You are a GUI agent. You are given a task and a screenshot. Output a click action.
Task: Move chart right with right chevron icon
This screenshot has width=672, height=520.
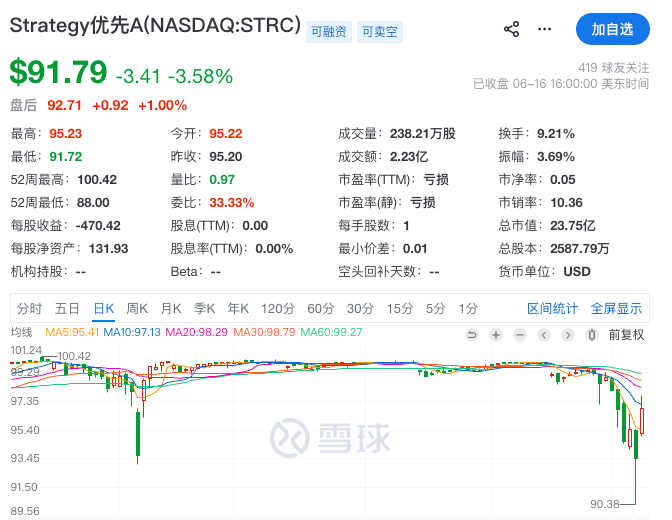[568, 334]
